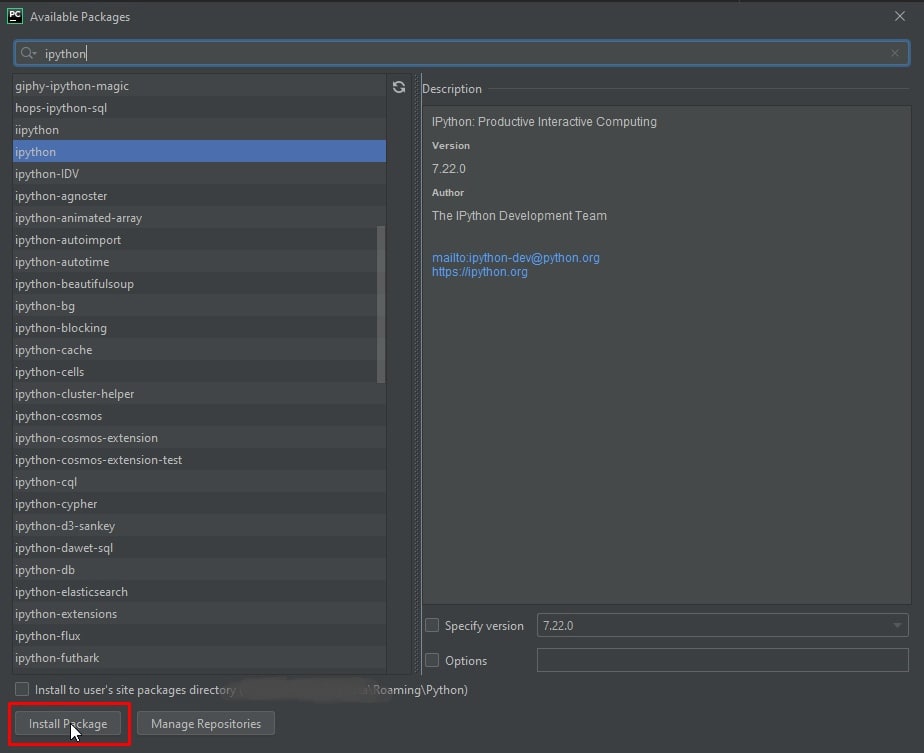The width and height of the screenshot is (924, 753).
Task: Close the Available Packages dialog
Action: tap(899, 16)
